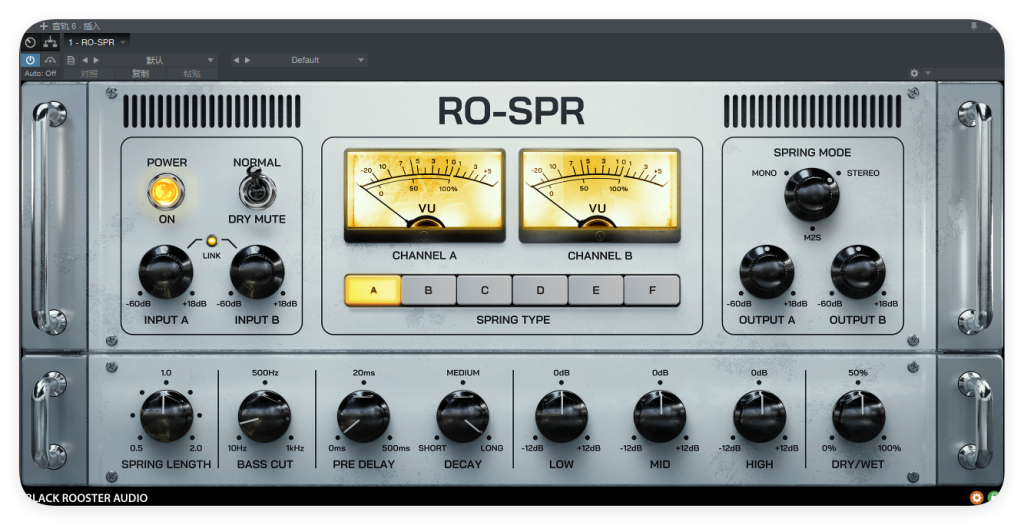Click the 对照 compare button
1024x525 pixels.
(x=89, y=73)
